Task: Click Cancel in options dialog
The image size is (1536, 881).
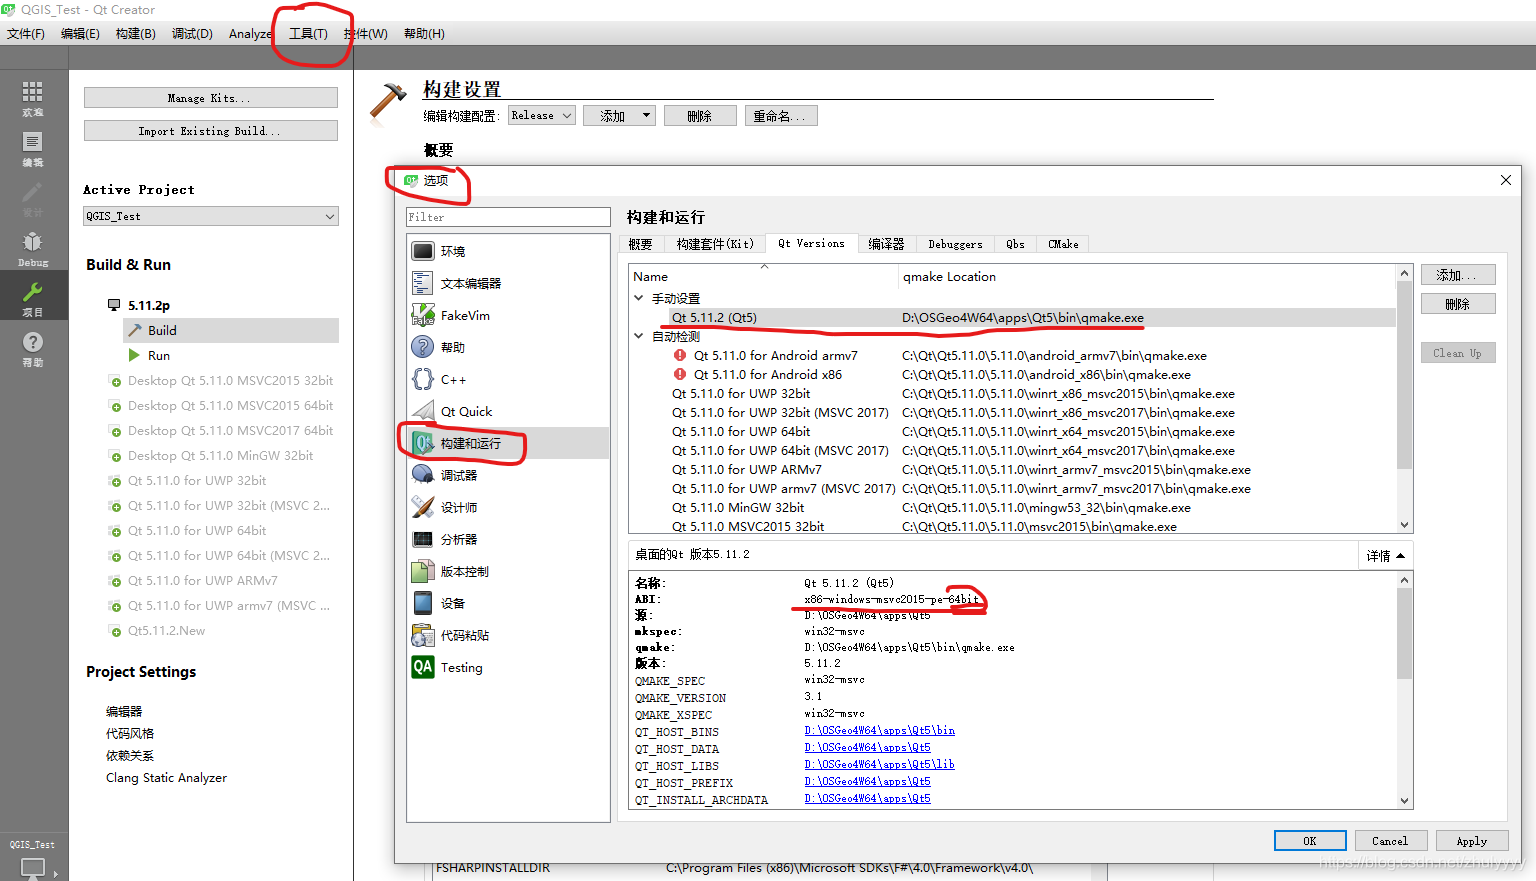Action: [1390, 841]
